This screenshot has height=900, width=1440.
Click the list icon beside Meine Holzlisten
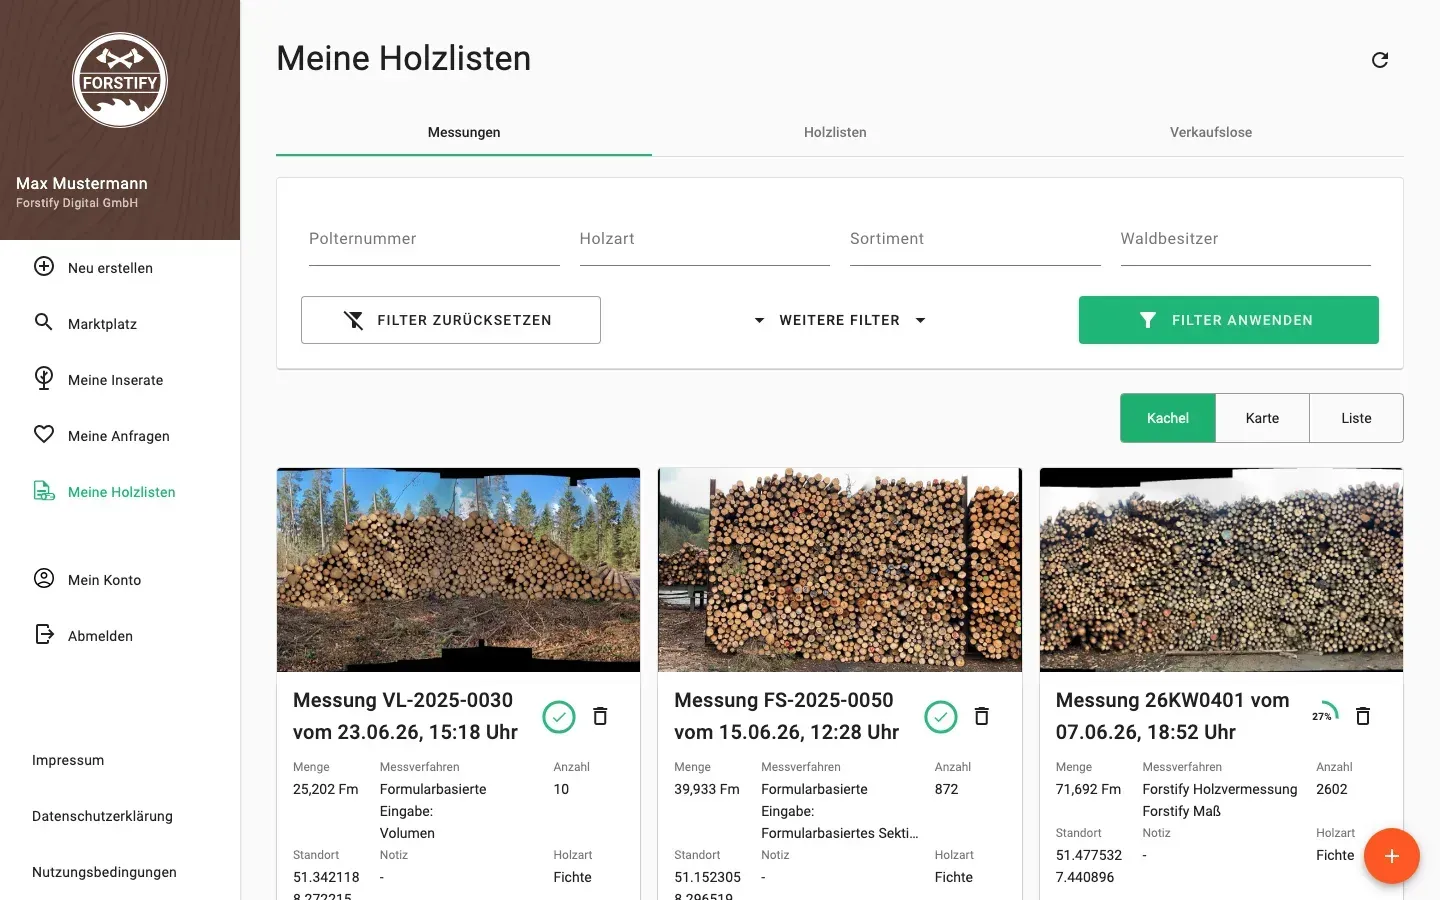(44, 491)
